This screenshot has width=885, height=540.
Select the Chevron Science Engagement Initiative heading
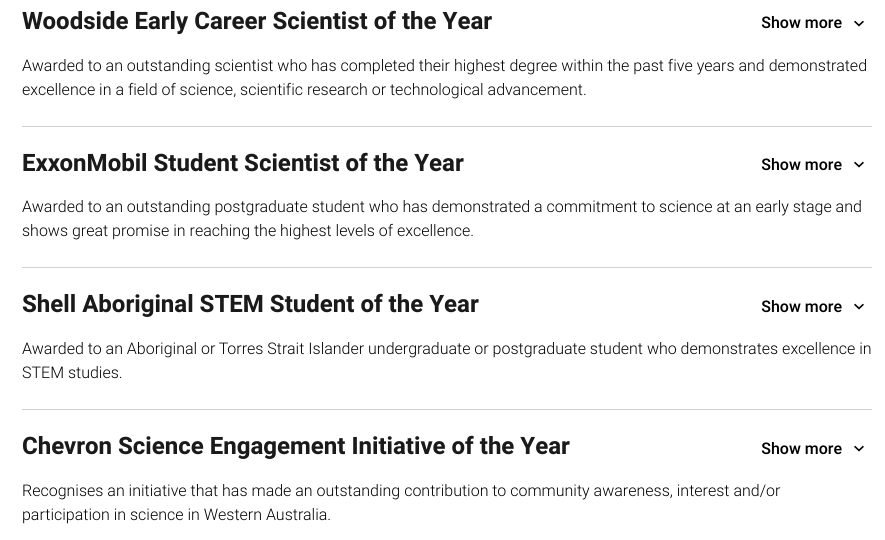pos(296,446)
